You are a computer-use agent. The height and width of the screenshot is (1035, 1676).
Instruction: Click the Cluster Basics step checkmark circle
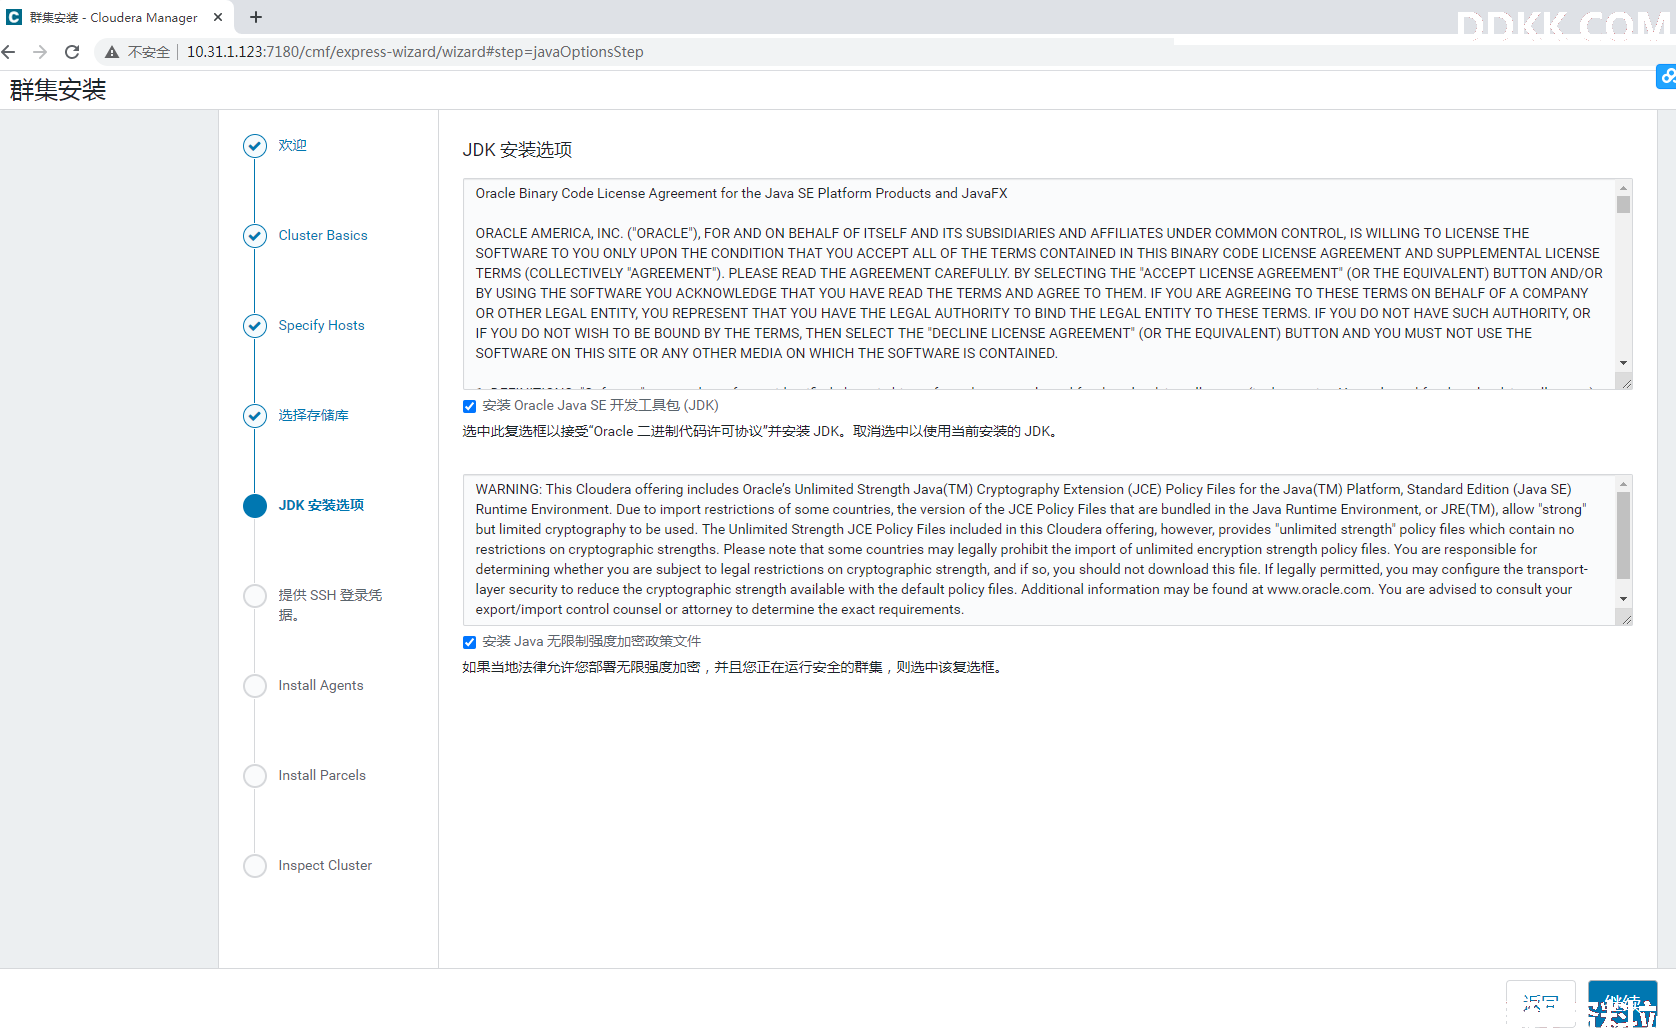pyautogui.click(x=255, y=236)
